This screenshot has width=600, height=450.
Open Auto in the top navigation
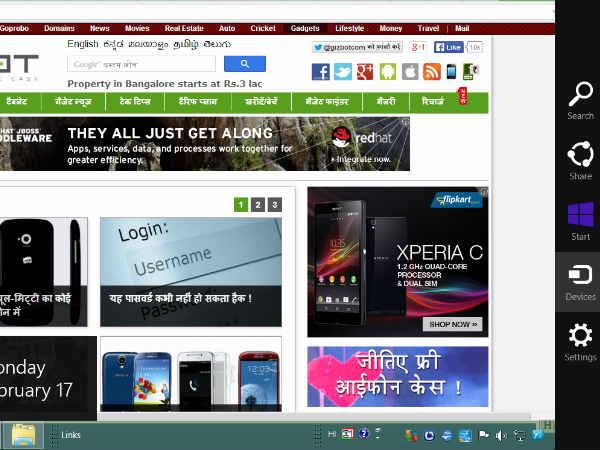227,28
